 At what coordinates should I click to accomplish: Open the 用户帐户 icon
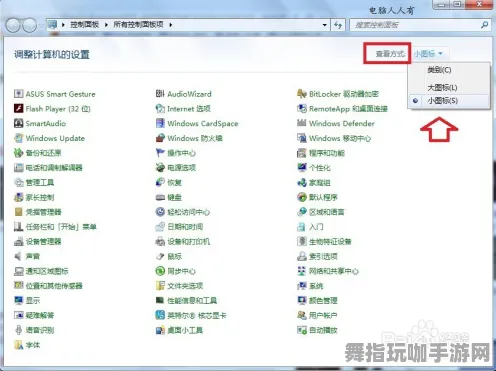pos(302,315)
